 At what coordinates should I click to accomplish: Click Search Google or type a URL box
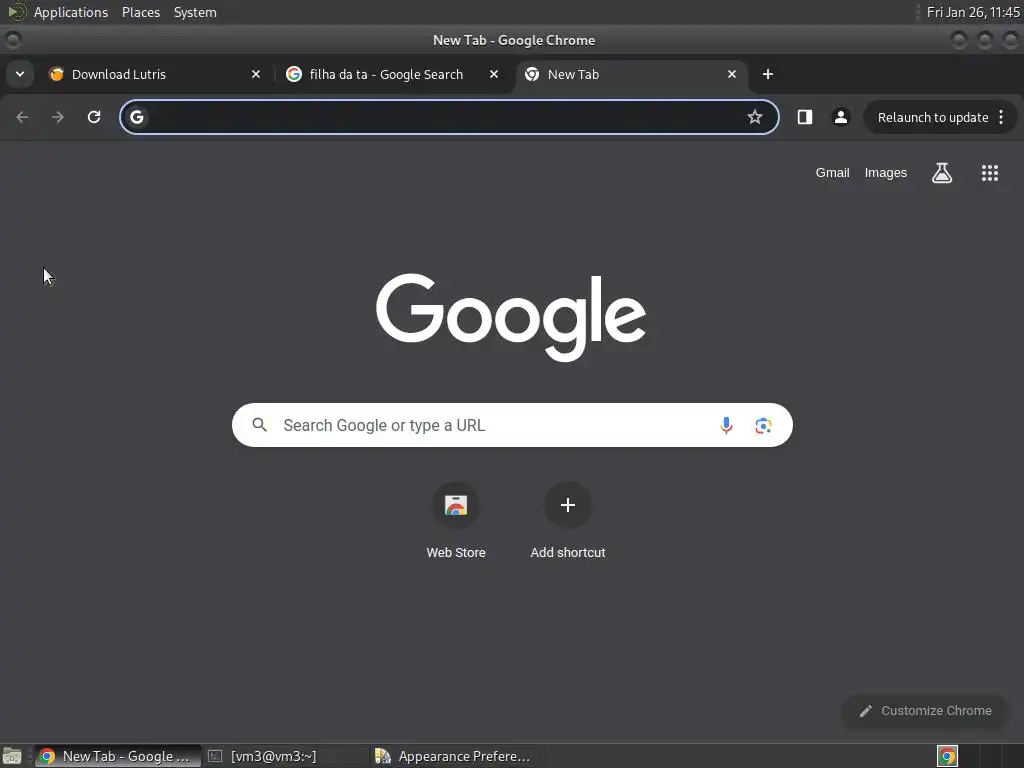pyautogui.click(x=512, y=425)
